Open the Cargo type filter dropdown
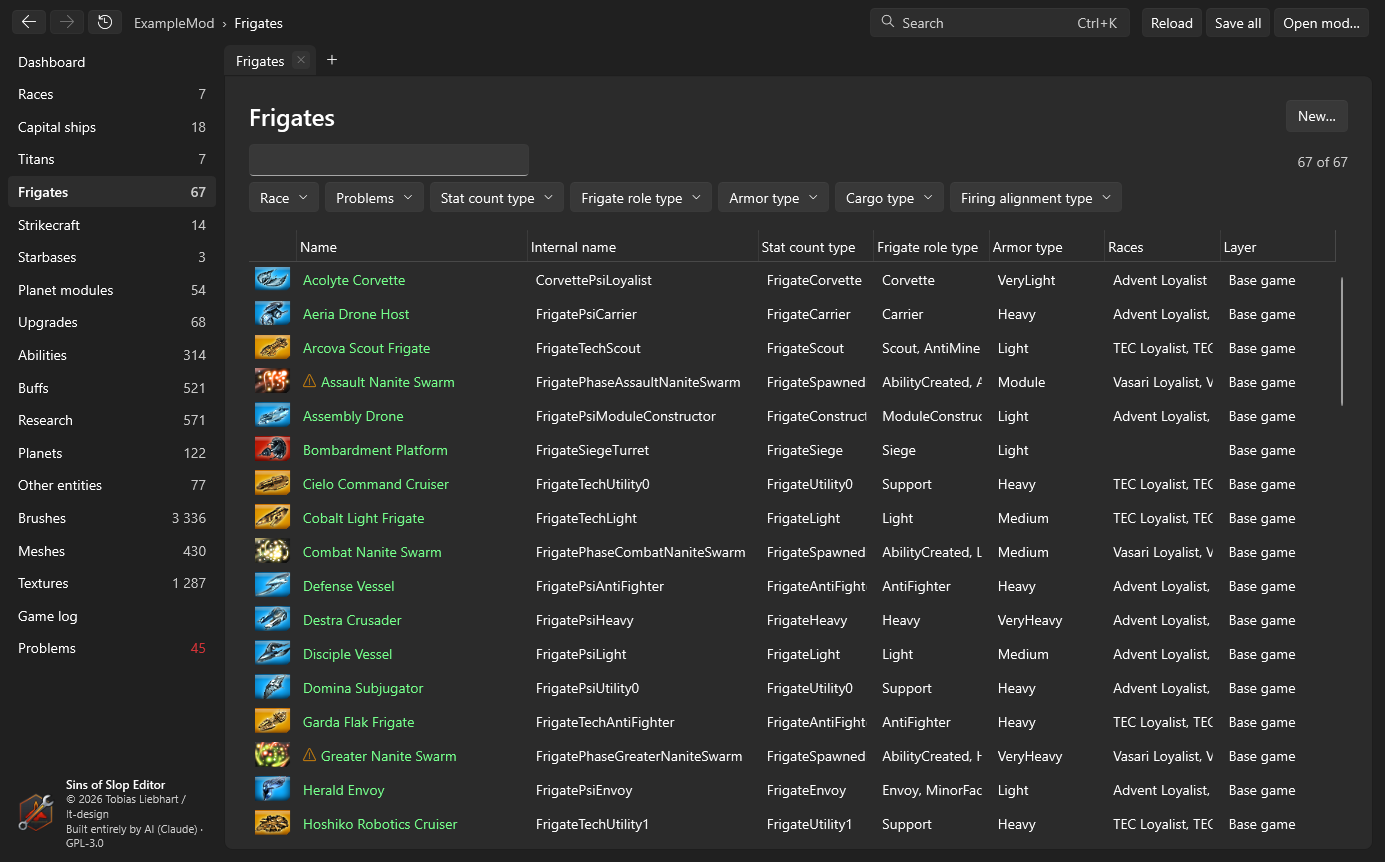 pos(890,198)
